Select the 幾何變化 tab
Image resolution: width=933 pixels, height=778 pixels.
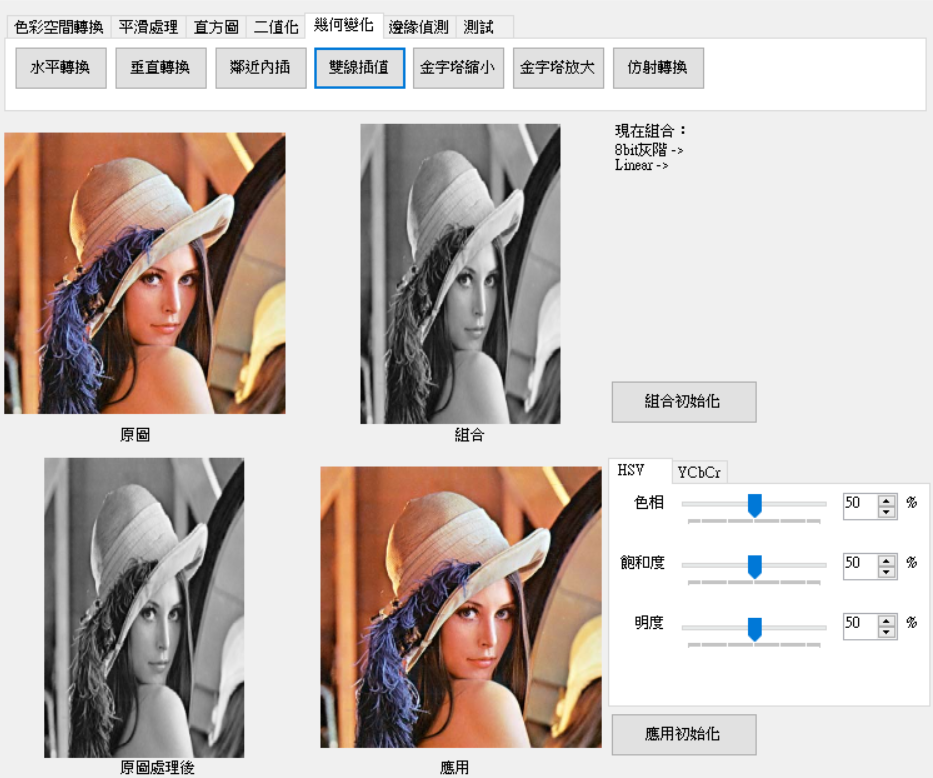pyautogui.click(x=344, y=26)
